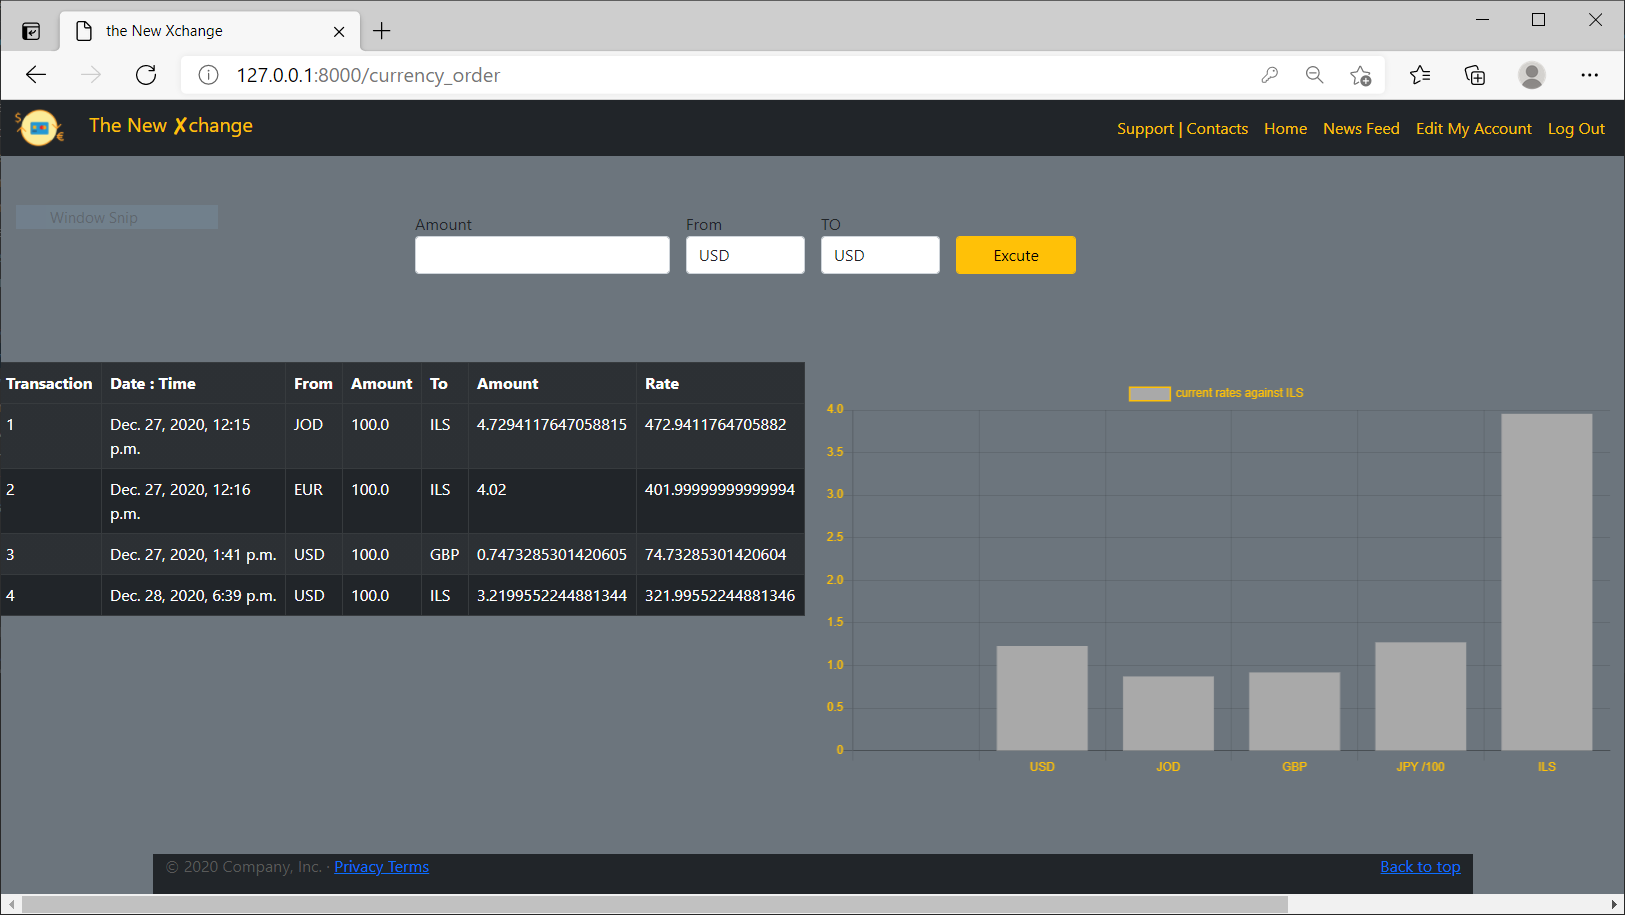This screenshot has width=1625, height=915.
Task: Add page to favorites star icon
Action: tap(1360, 75)
